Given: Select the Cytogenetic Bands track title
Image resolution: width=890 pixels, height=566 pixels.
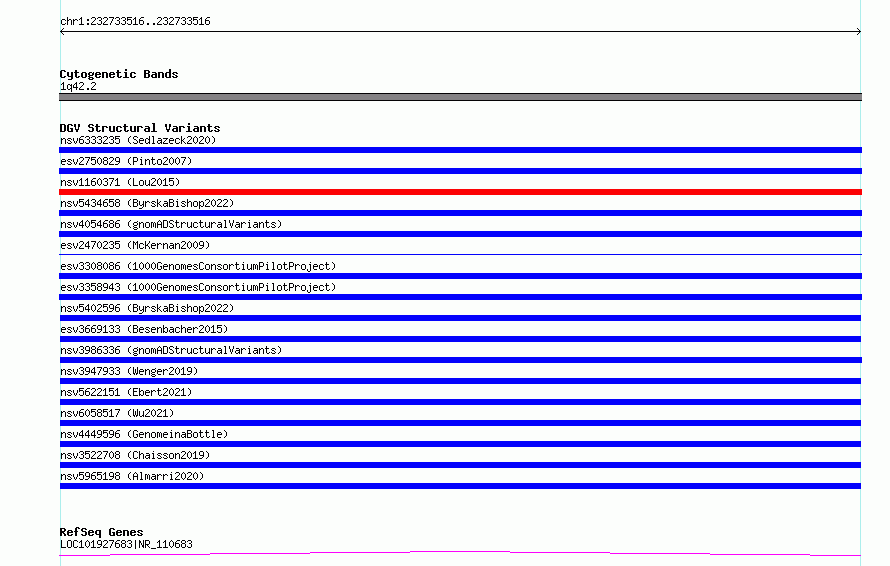Looking at the screenshot, I should [119, 74].
